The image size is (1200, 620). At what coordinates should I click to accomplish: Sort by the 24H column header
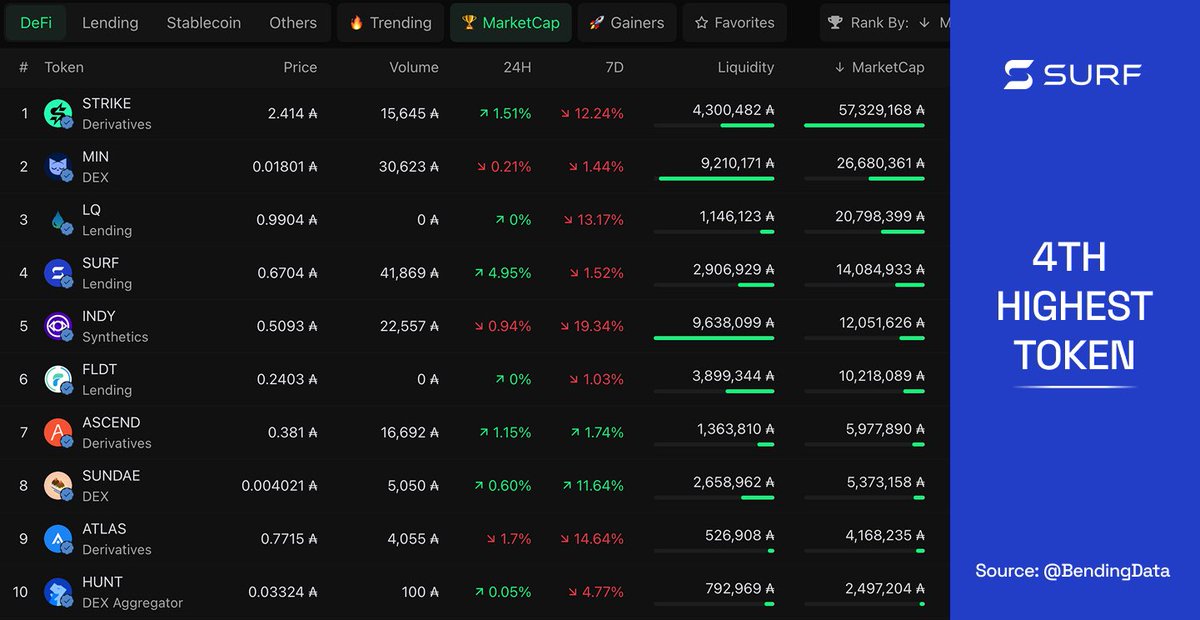[x=517, y=67]
